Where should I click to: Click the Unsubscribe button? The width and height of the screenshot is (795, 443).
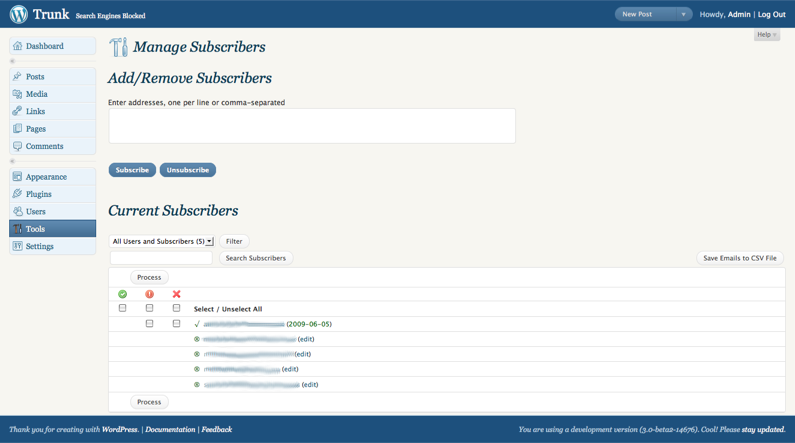[188, 170]
